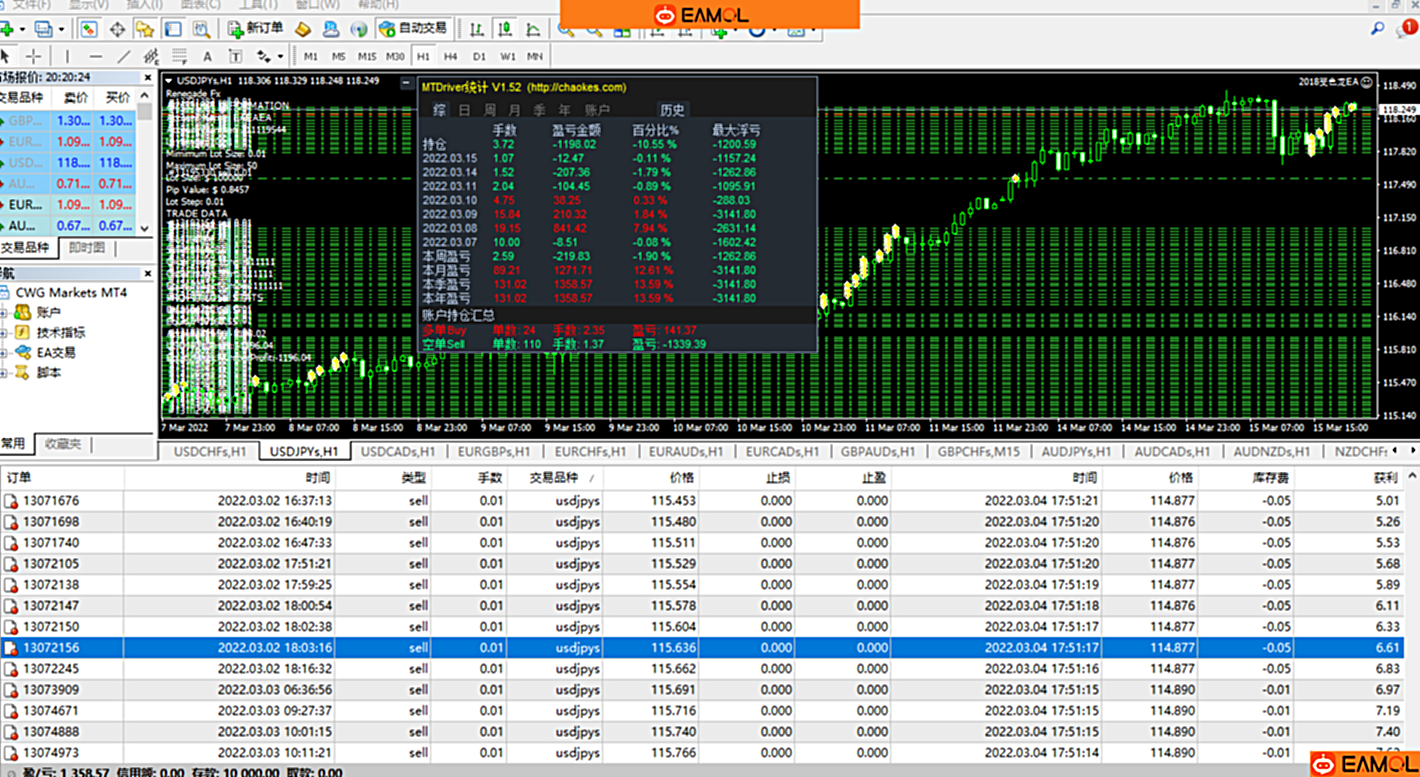Select CWG Markets MT4 in navigator
Image resolution: width=1420 pixels, height=777 pixels.
pyautogui.click(x=70, y=293)
